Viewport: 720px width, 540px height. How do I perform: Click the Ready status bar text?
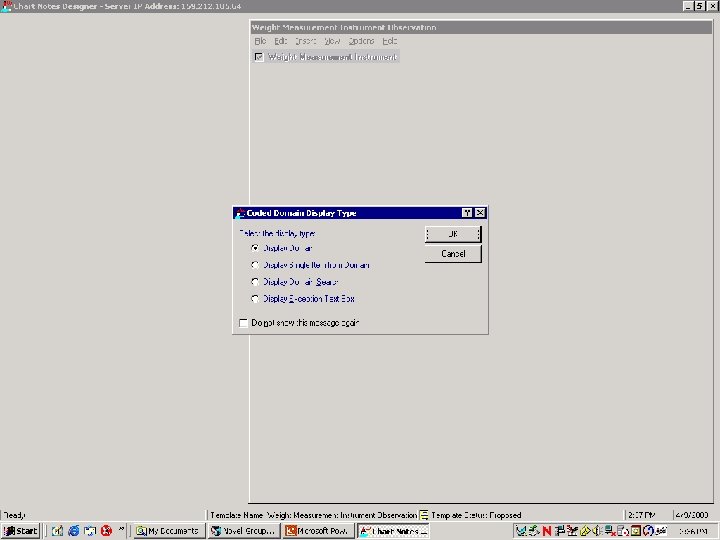[15, 515]
